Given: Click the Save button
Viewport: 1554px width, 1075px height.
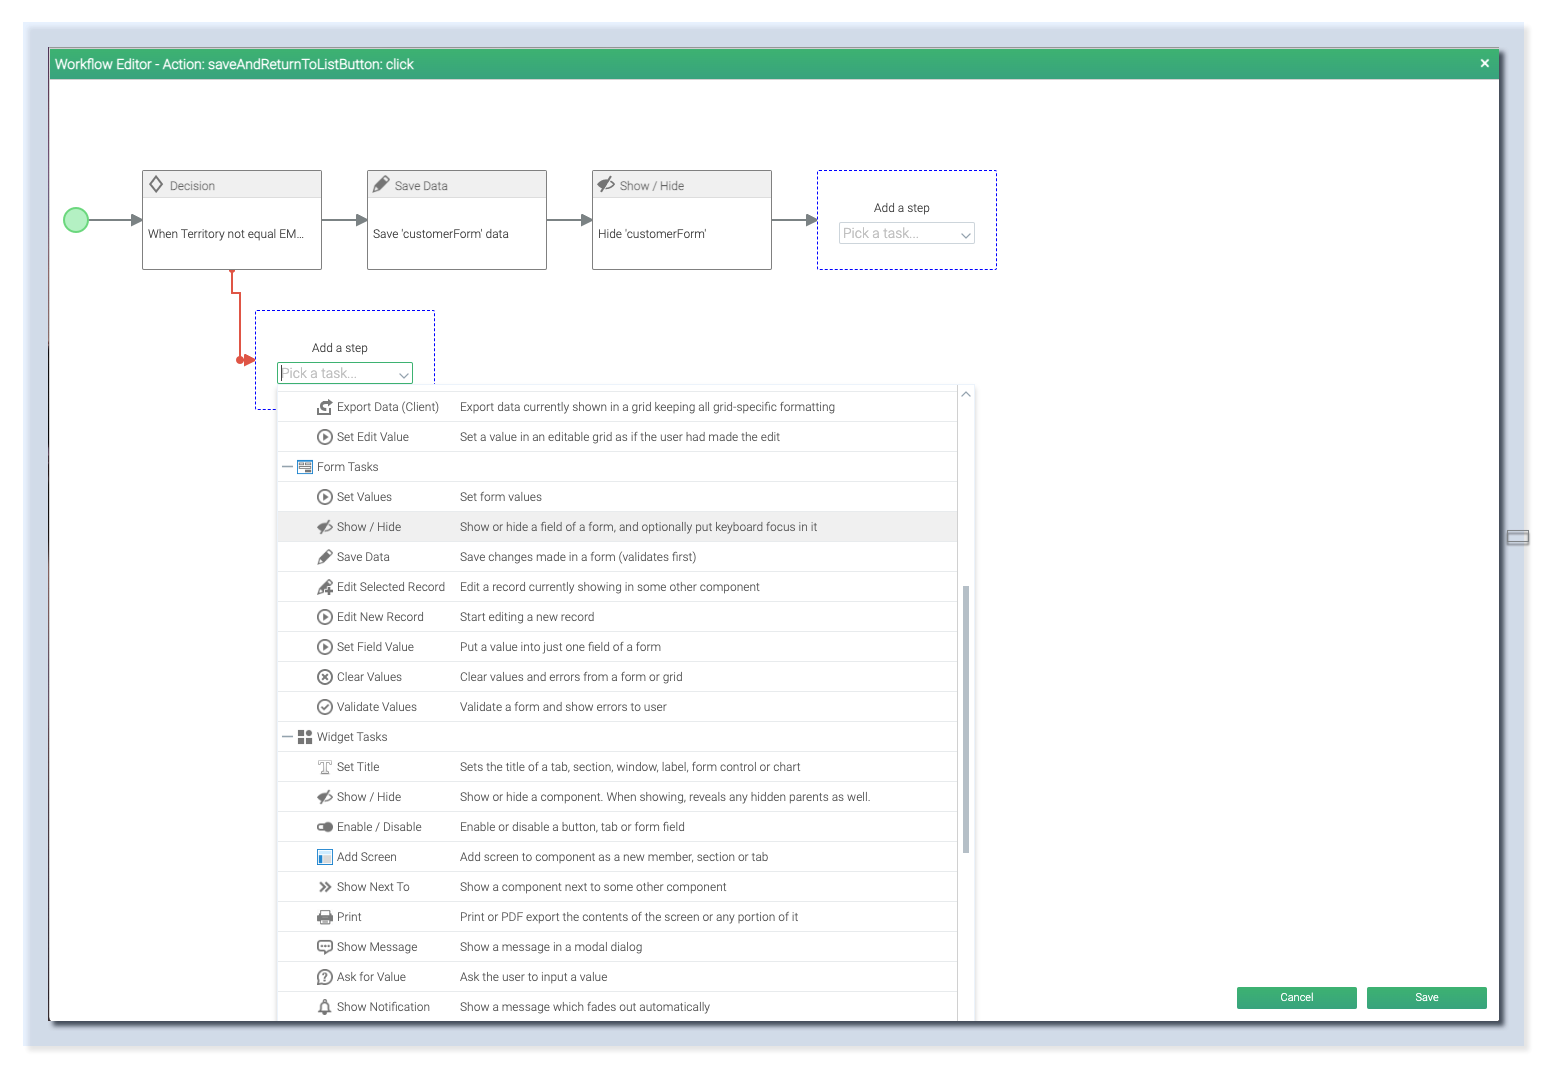Looking at the screenshot, I should [1426, 997].
